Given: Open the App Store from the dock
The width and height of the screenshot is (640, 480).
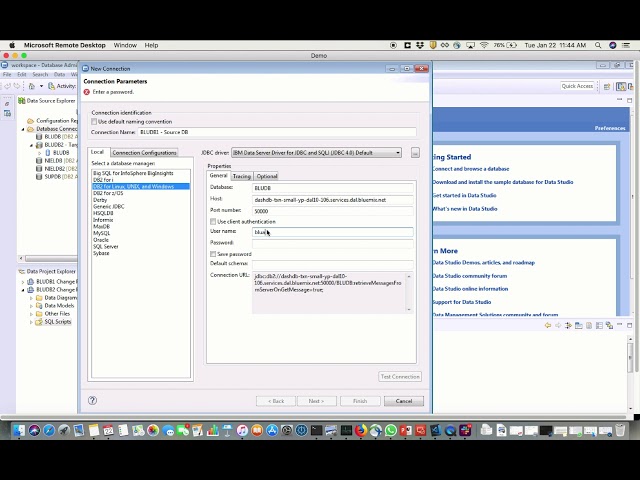Looking at the screenshot, I should pyautogui.click(x=272, y=430).
